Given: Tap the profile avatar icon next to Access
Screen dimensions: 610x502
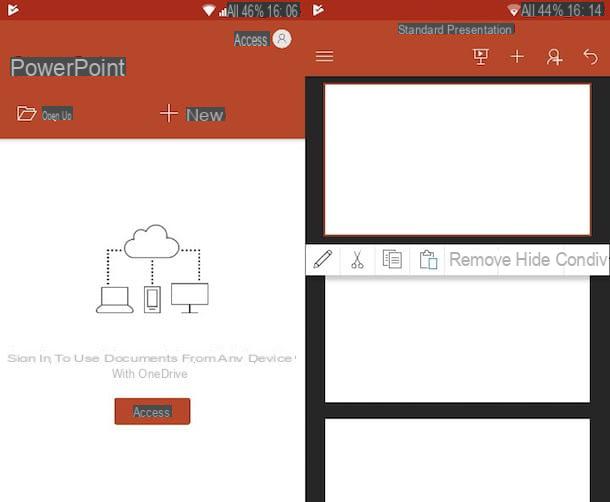Looking at the screenshot, I should (282, 39).
